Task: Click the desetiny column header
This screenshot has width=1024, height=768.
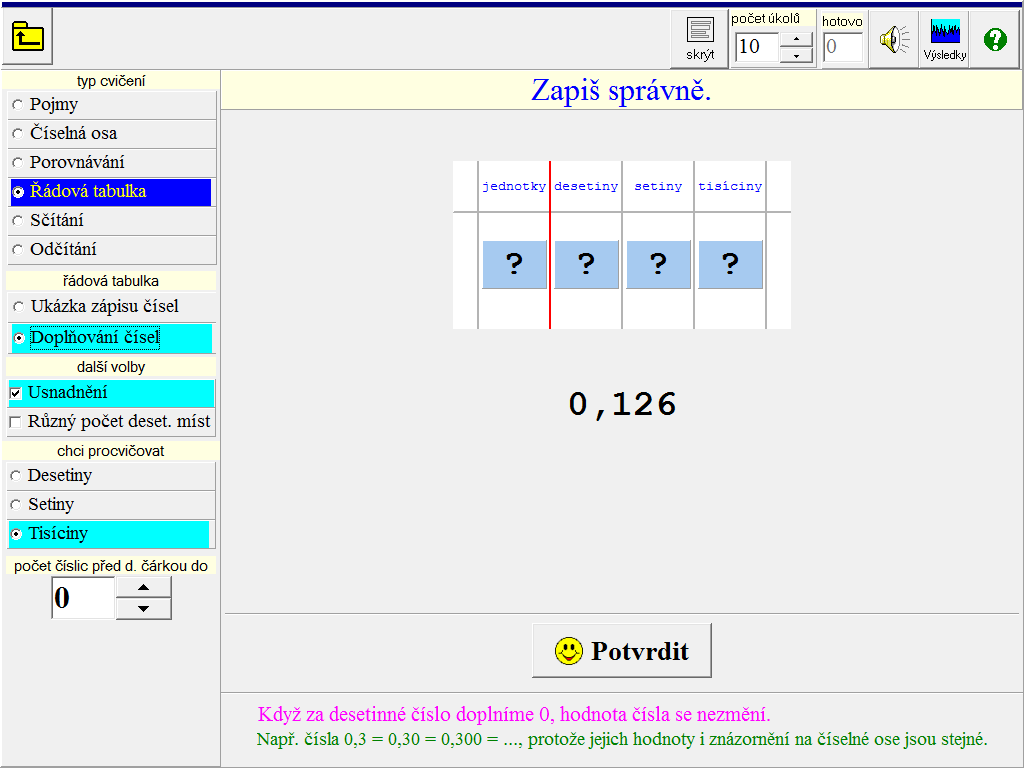Action: coord(586,187)
